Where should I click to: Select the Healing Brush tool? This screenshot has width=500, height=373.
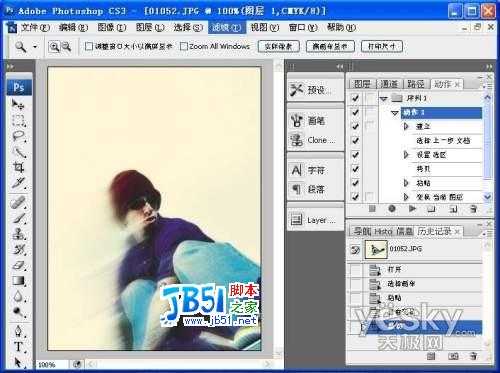tap(19, 202)
